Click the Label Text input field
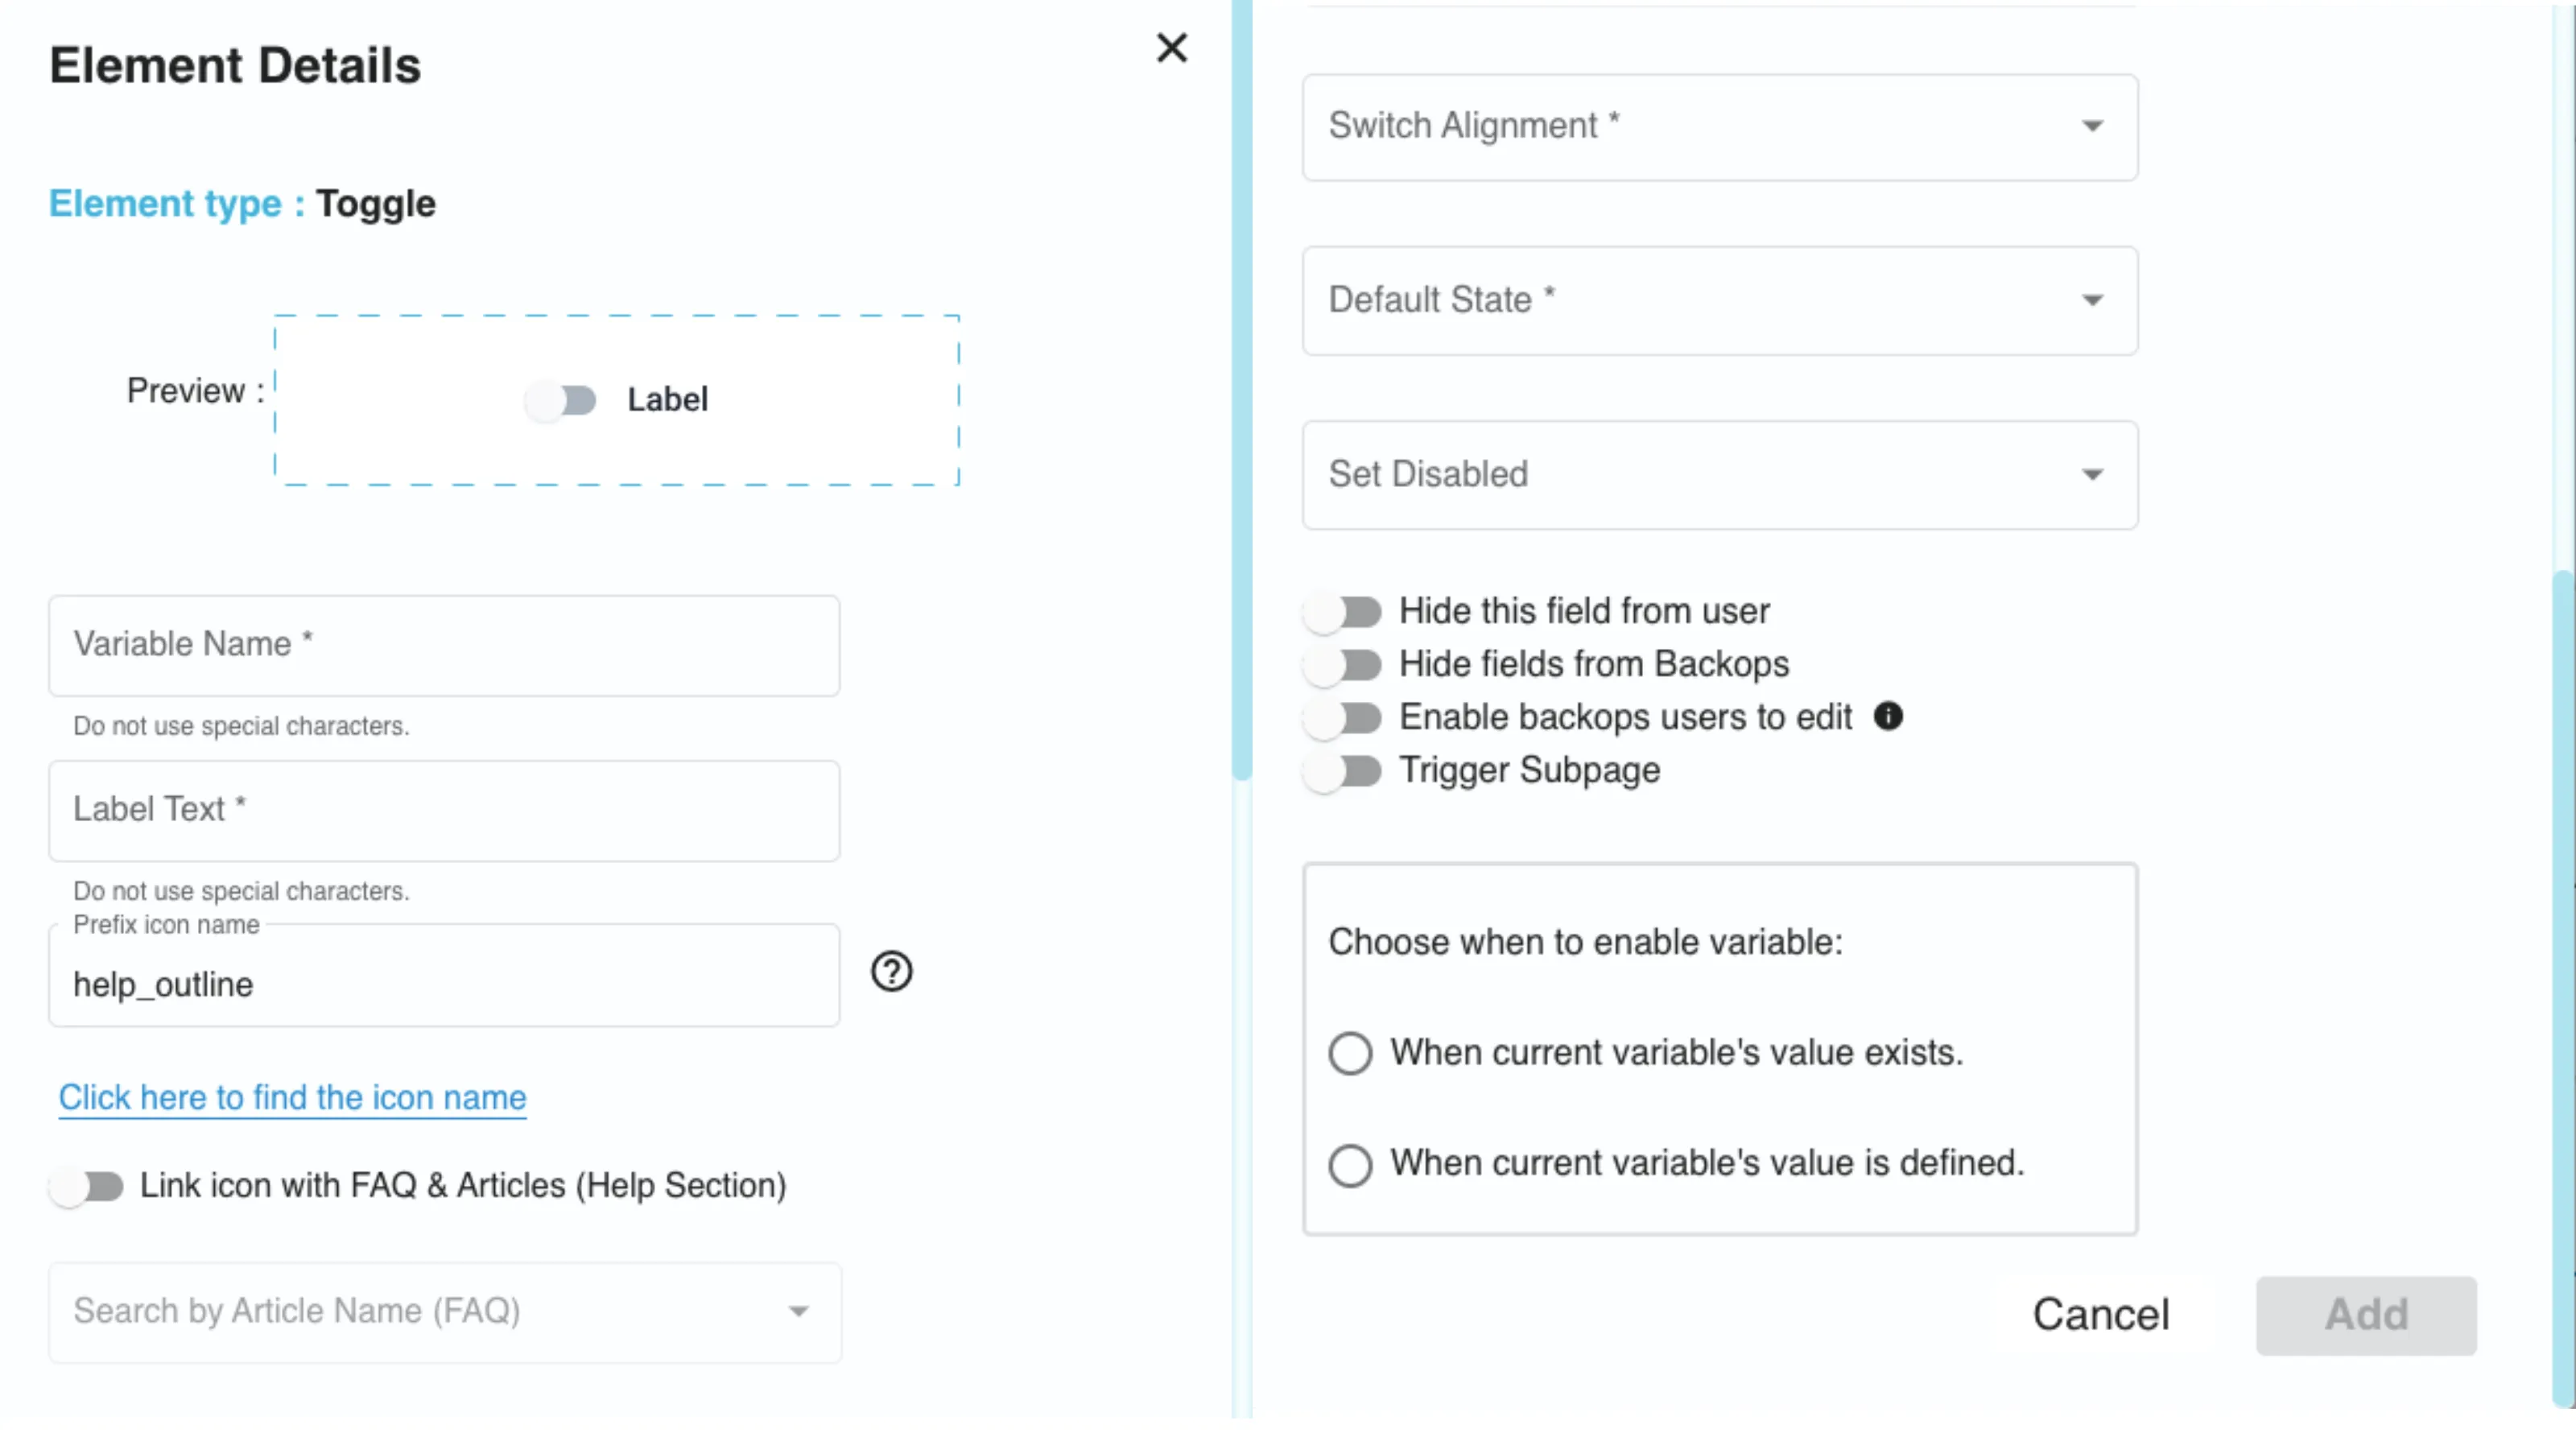This screenshot has width=2576, height=1437. 444,810
